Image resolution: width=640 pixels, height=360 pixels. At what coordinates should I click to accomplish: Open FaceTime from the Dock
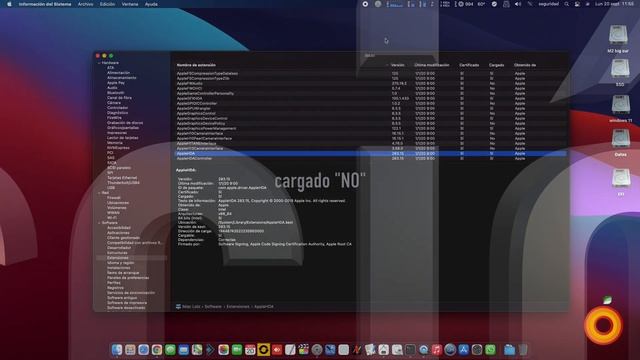click(237, 350)
